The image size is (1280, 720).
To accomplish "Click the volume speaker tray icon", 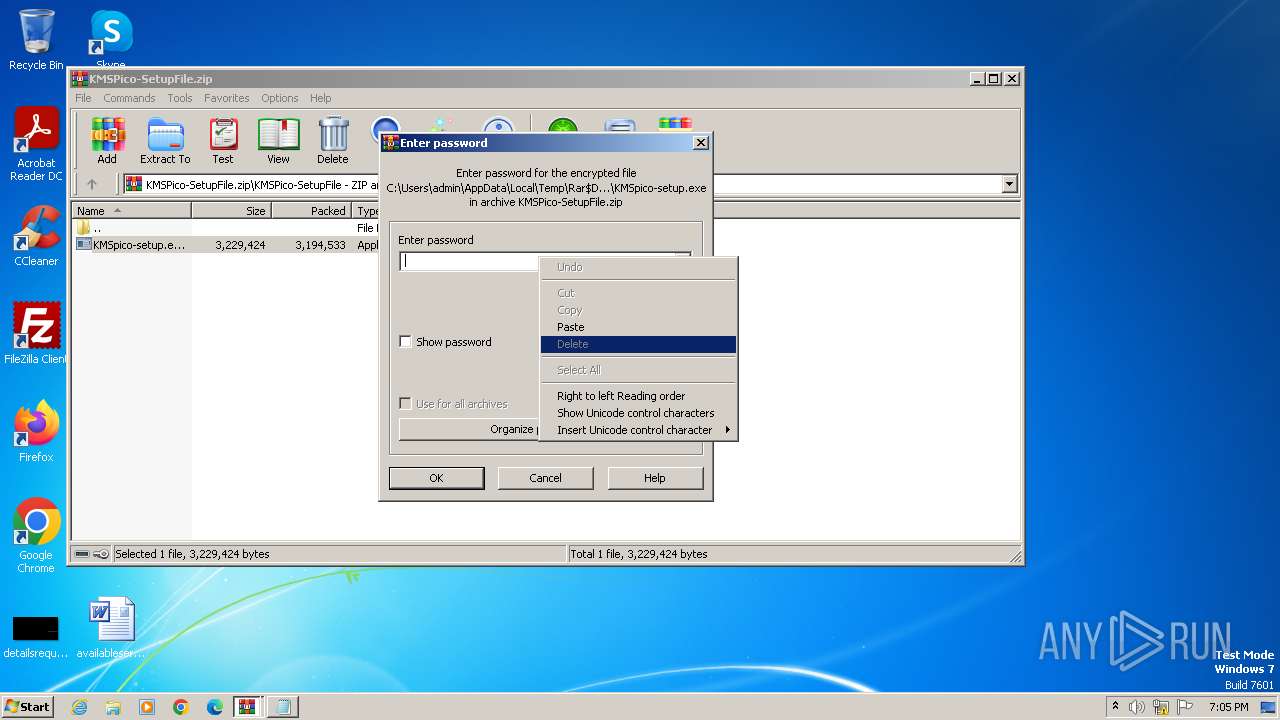I will tap(1137, 707).
